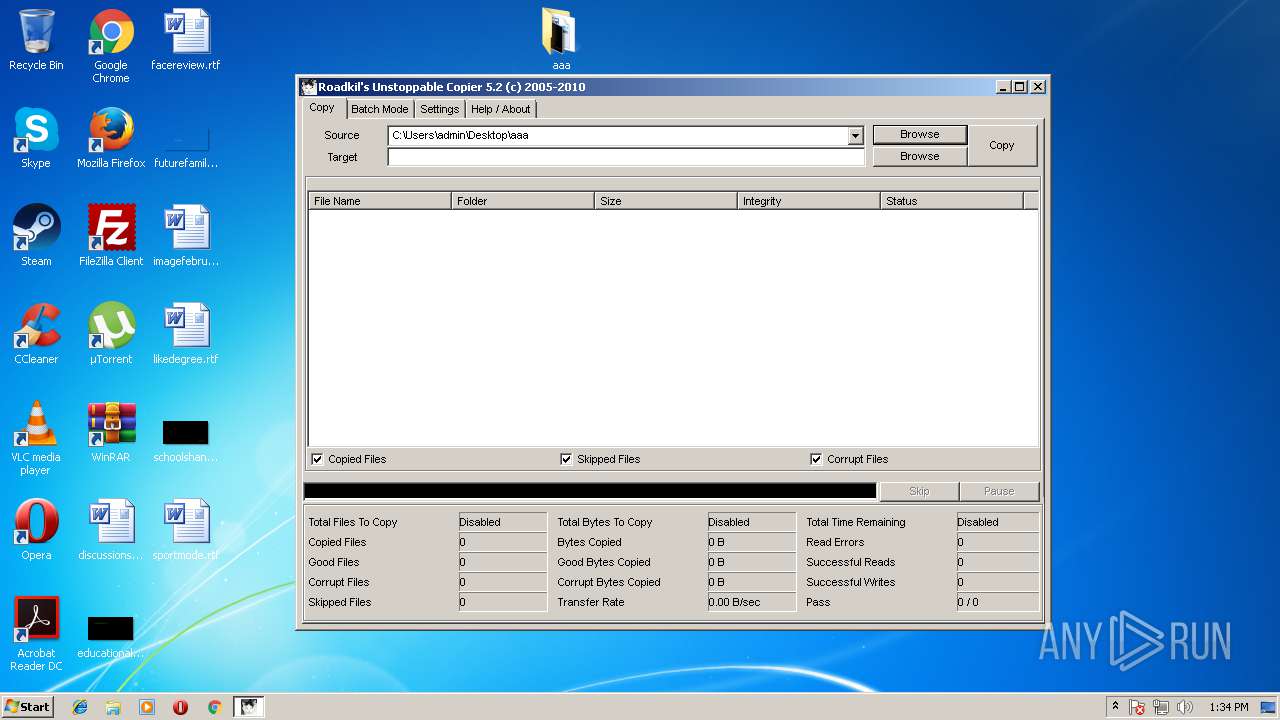Click Browse for the Source folder
The image size is (1280, 720).
(920, 134)
